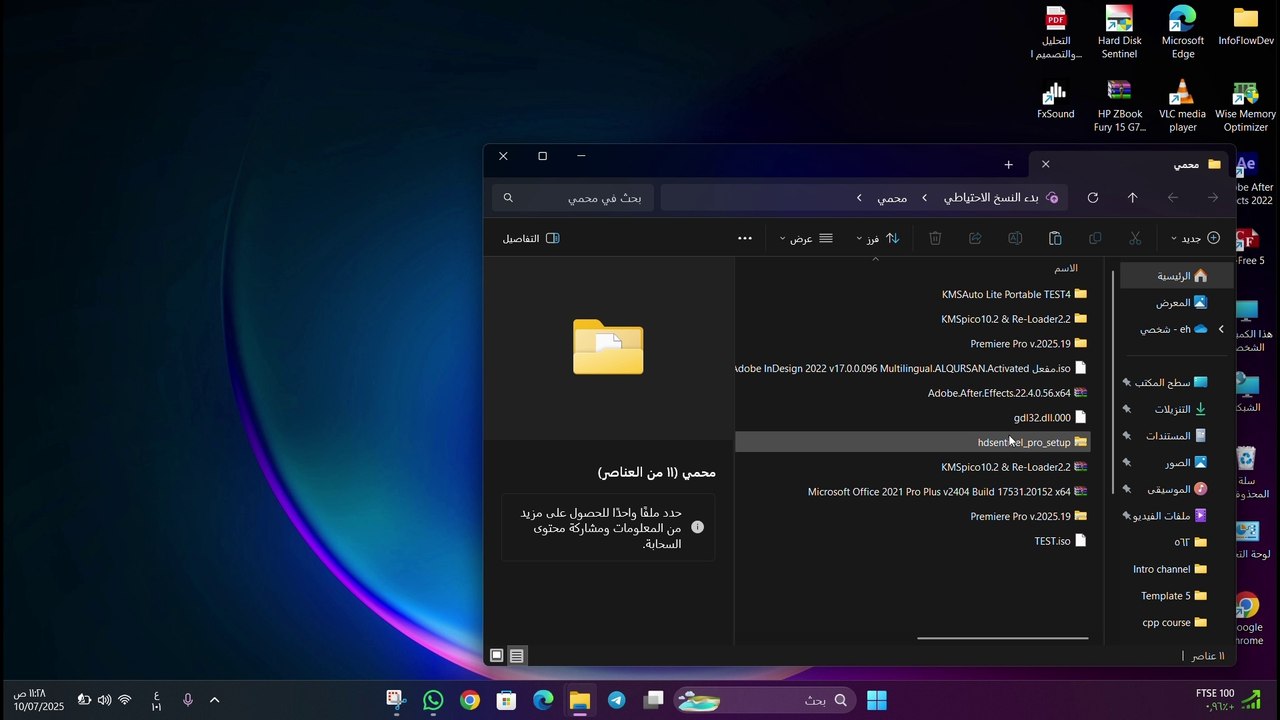Show hidden tray icons chevron

click(x=214, y=700)
